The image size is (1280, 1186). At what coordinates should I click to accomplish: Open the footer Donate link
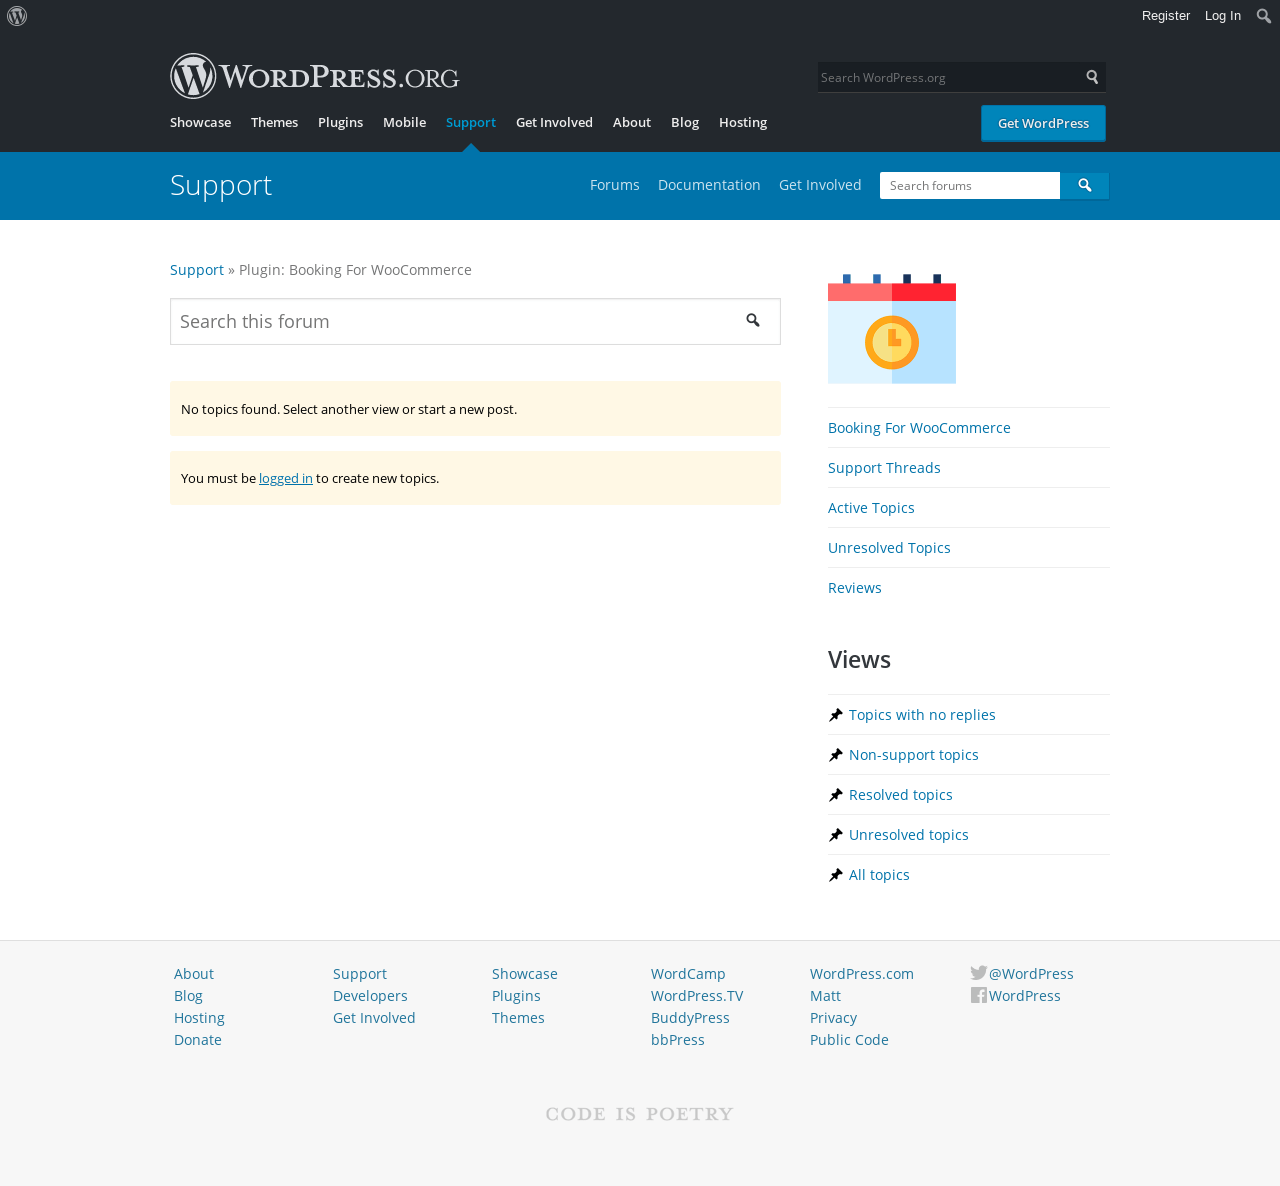198,1040
